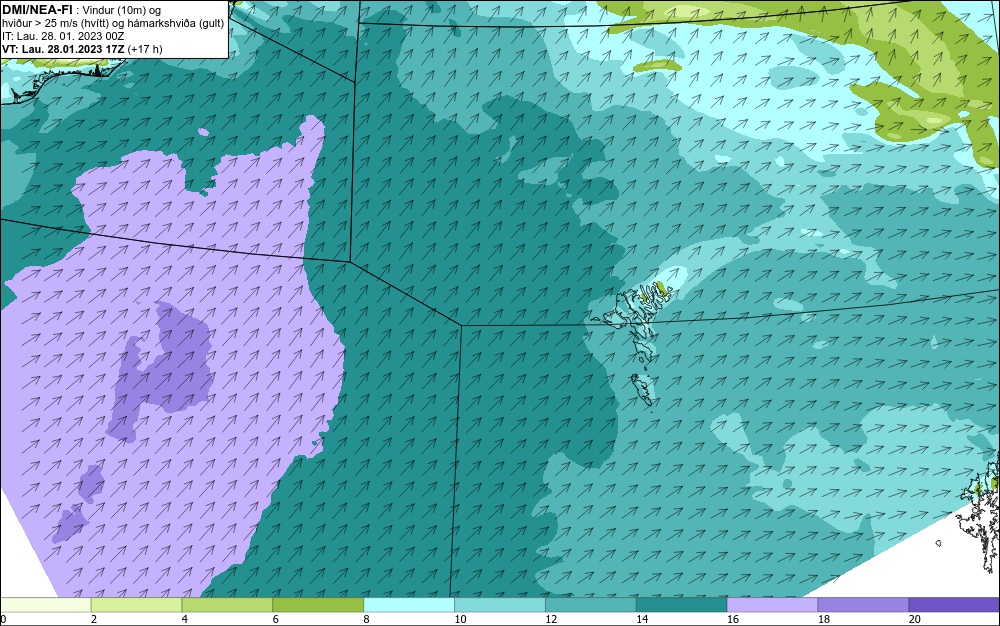Click the 10–12 m/s light teal legend swatch
The height and width of the screenshot is (626, 1000).
(x=500, y=605)
